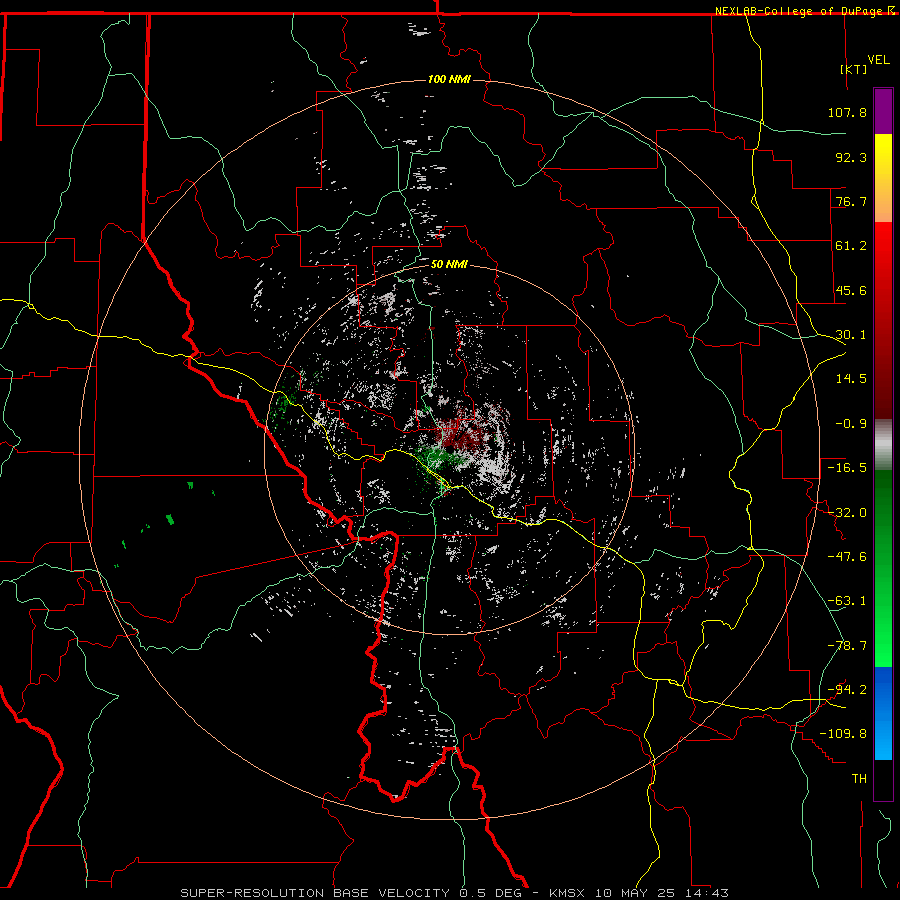The width and height of the screenshot is (900, 900).
Task: Click the 'TH' legend label
Action: [x=859, y=779]
